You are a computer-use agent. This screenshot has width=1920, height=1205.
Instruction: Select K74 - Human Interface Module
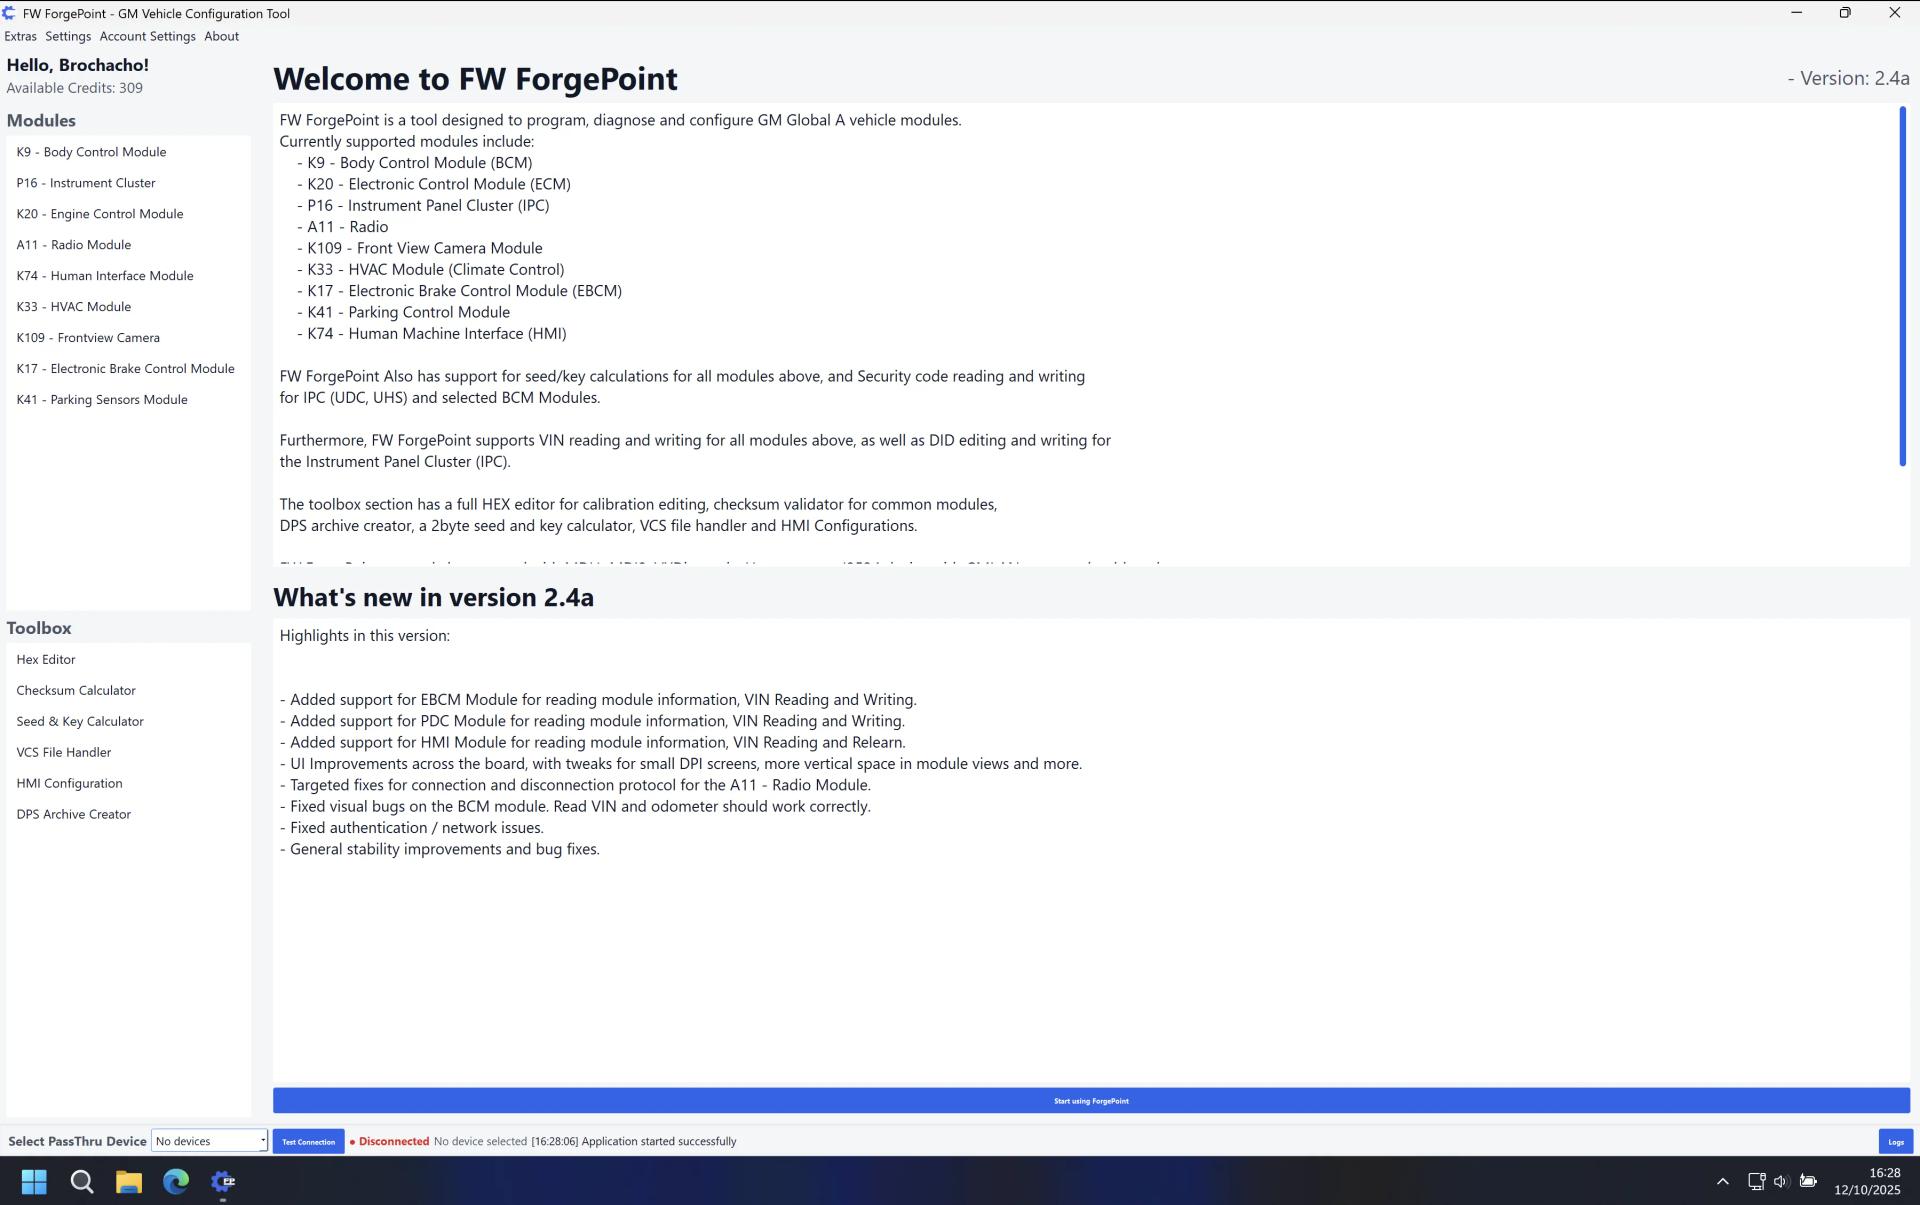tap(128, 276)
